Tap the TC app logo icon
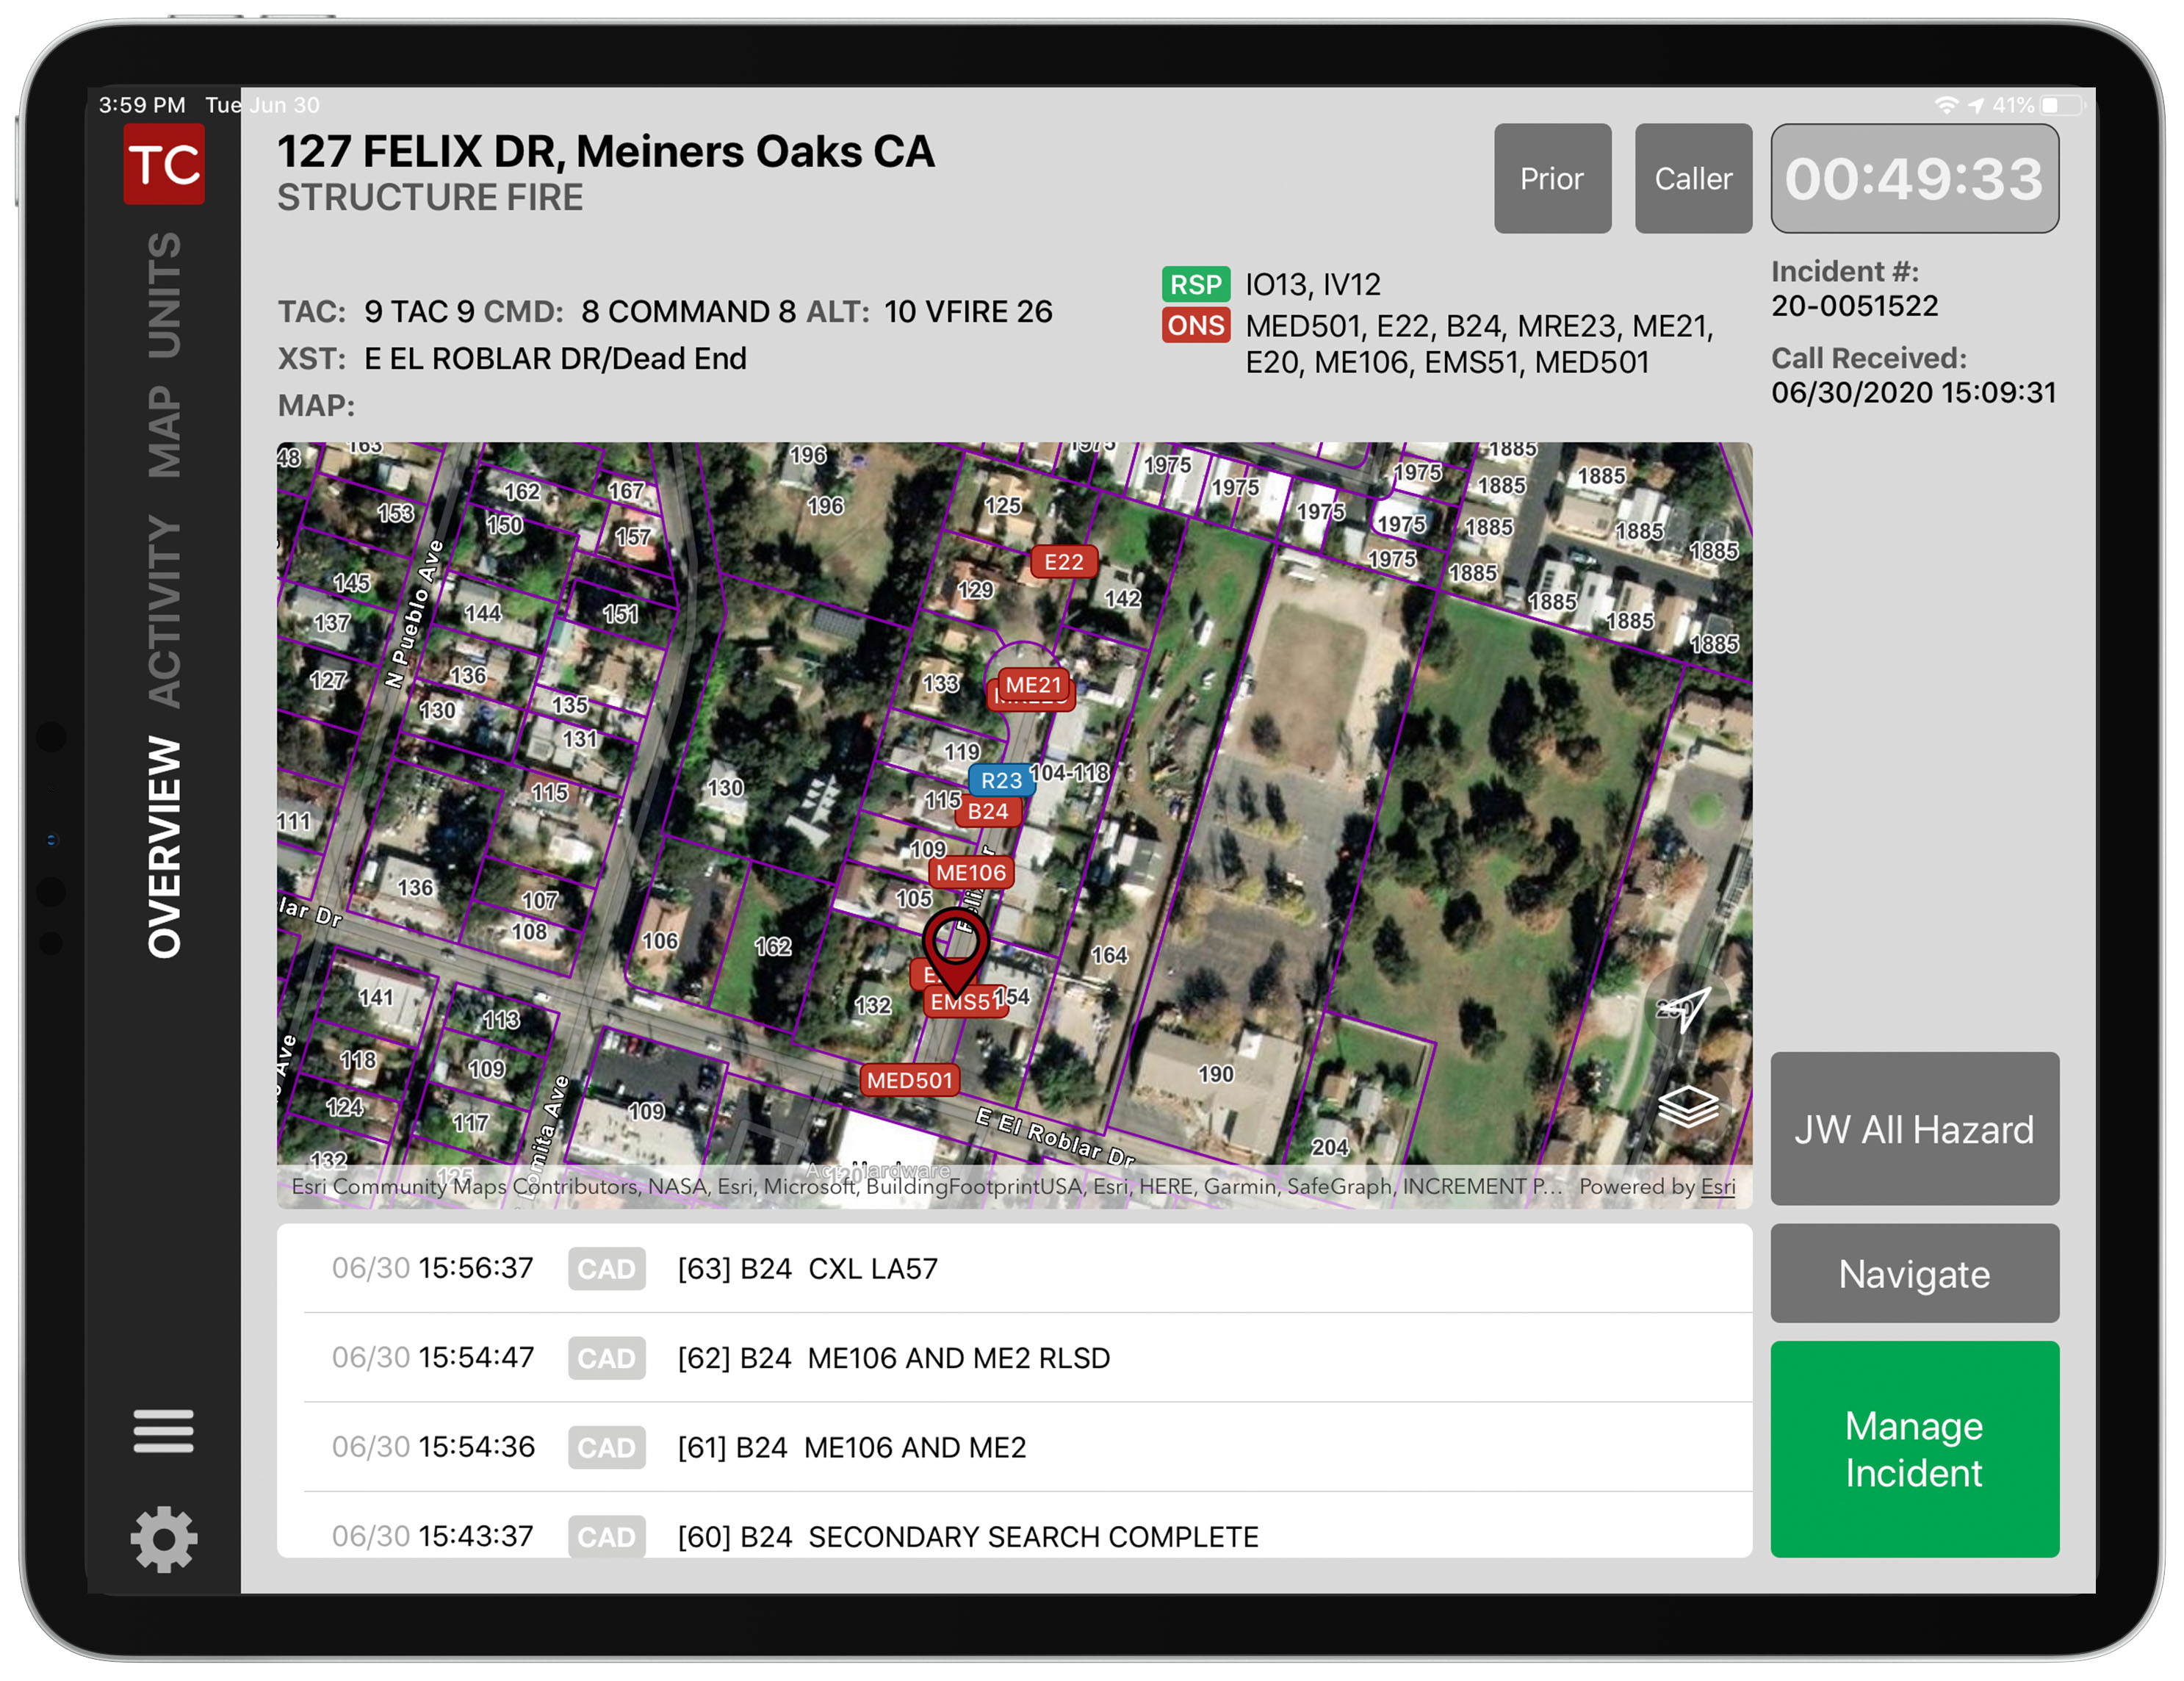 pyautogui.click(x=164, y=164)
